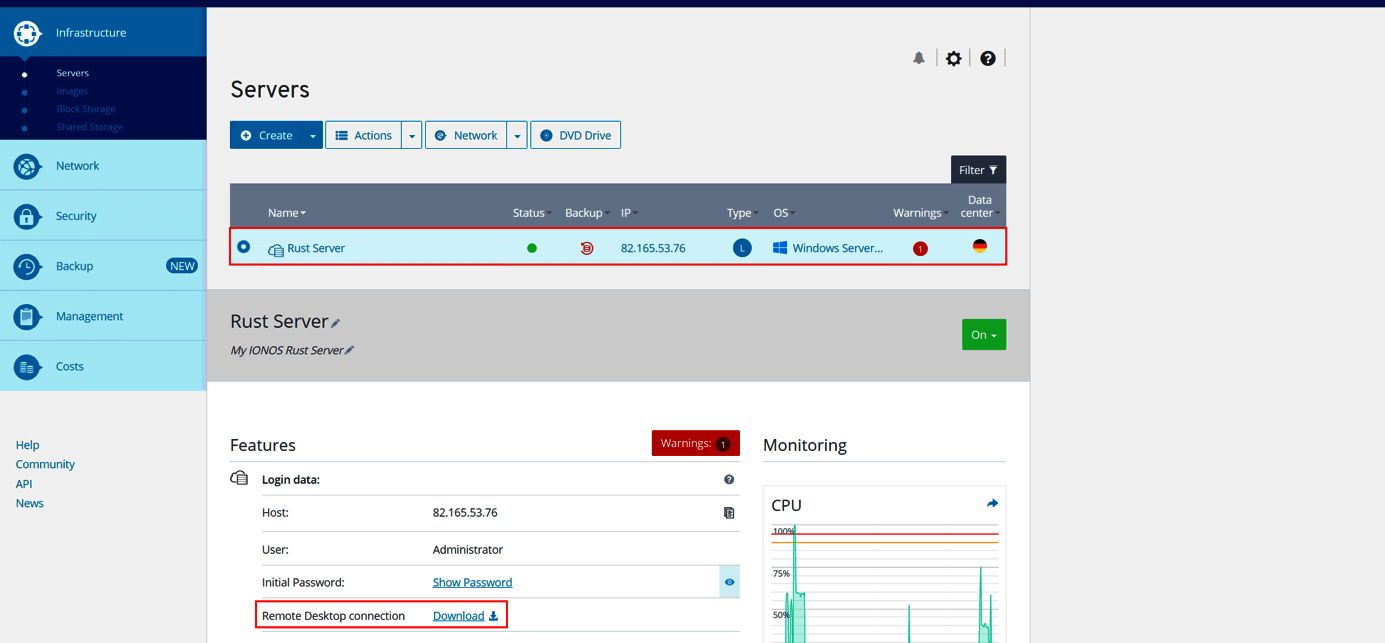Screen dimensions: 1385x643
Task: Open the Actions dropdown arrow
Action: [411, 134]
